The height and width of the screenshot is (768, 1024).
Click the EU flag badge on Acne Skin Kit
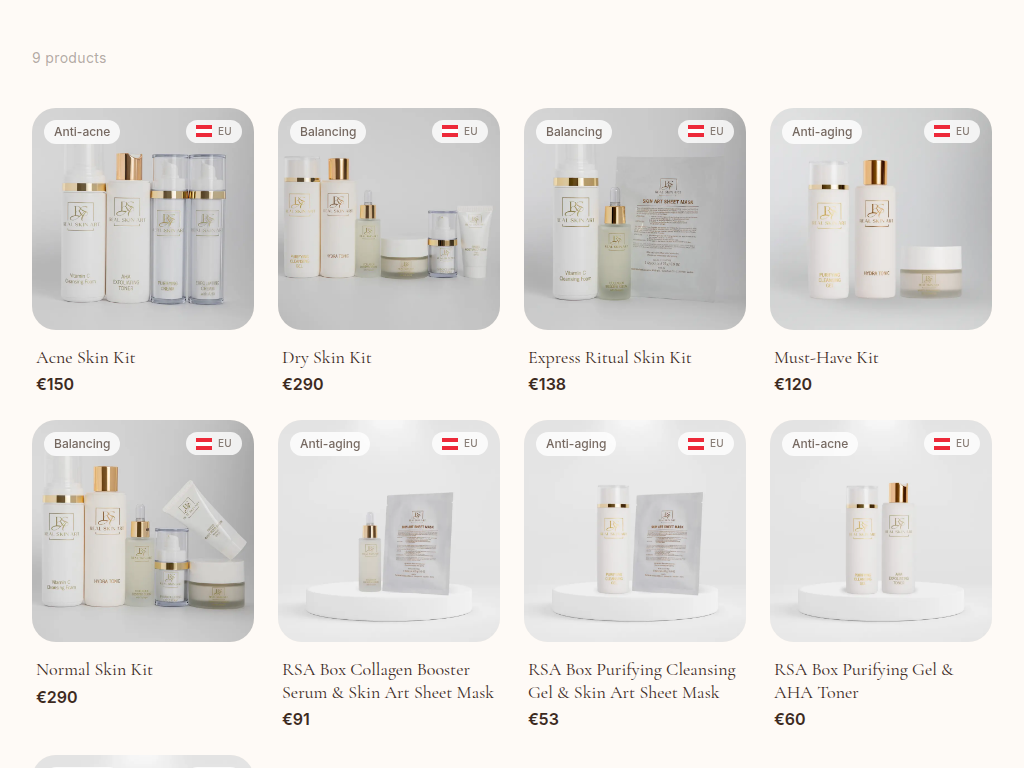pos(214,131)
